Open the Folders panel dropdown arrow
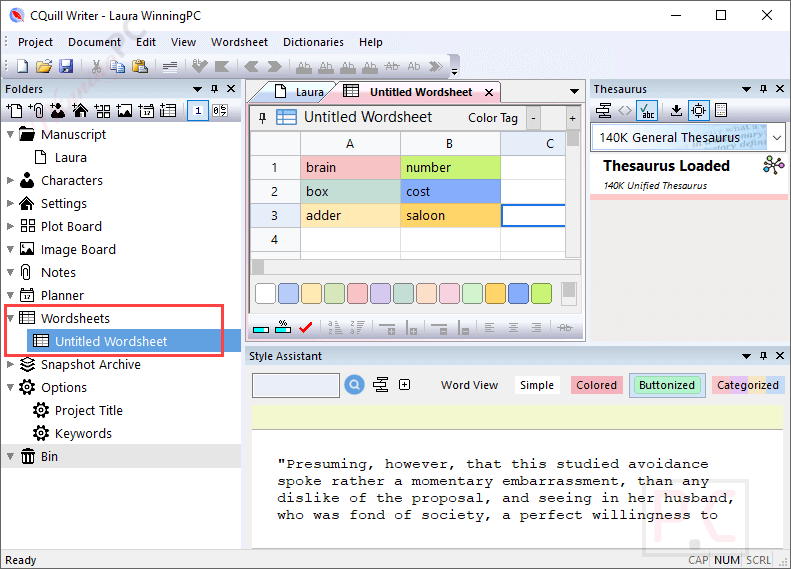 point(197,89)
